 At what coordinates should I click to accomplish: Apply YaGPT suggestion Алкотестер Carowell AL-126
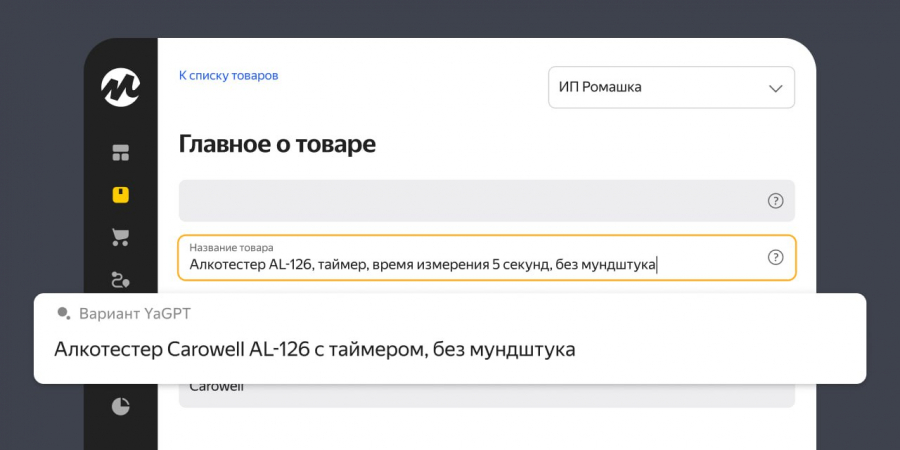(315, 350)
